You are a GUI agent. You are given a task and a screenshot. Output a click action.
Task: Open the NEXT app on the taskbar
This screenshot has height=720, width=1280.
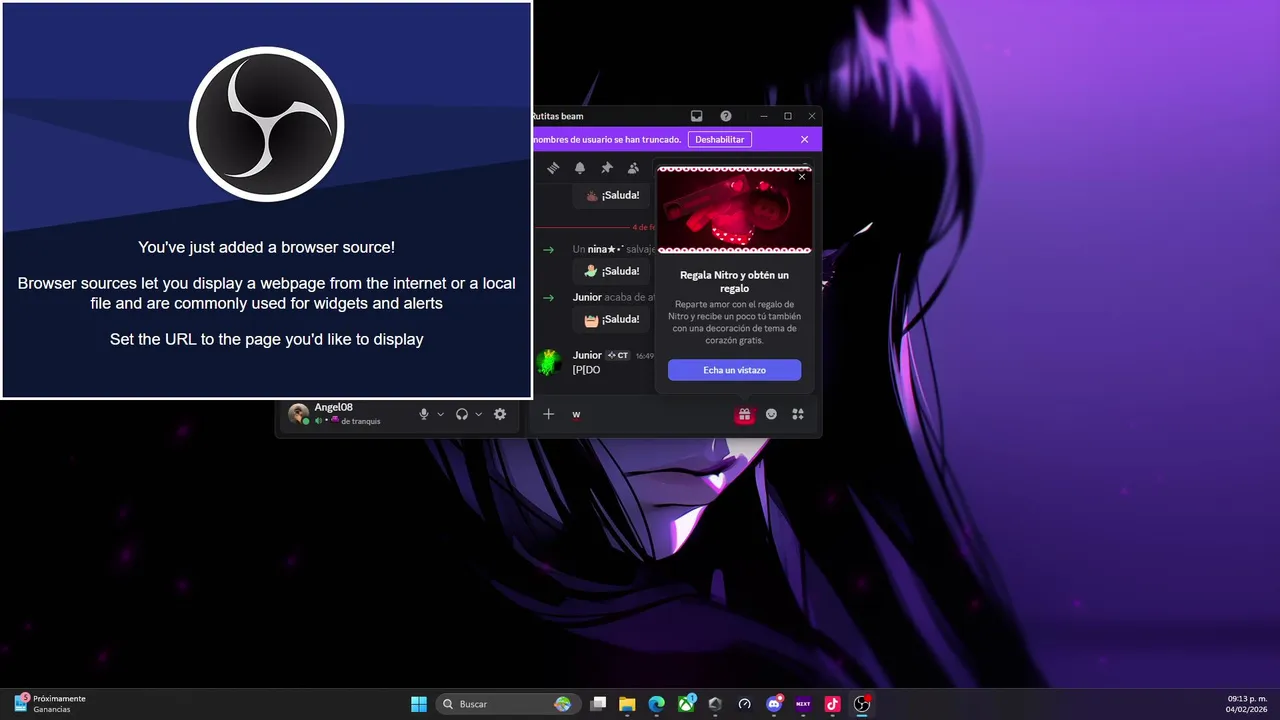tap(803, 704)
